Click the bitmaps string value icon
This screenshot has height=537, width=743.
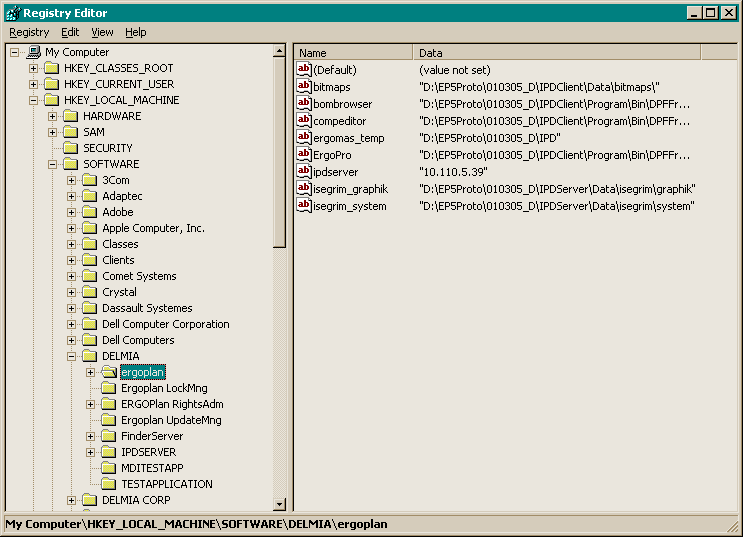click(x=305, y=87)
